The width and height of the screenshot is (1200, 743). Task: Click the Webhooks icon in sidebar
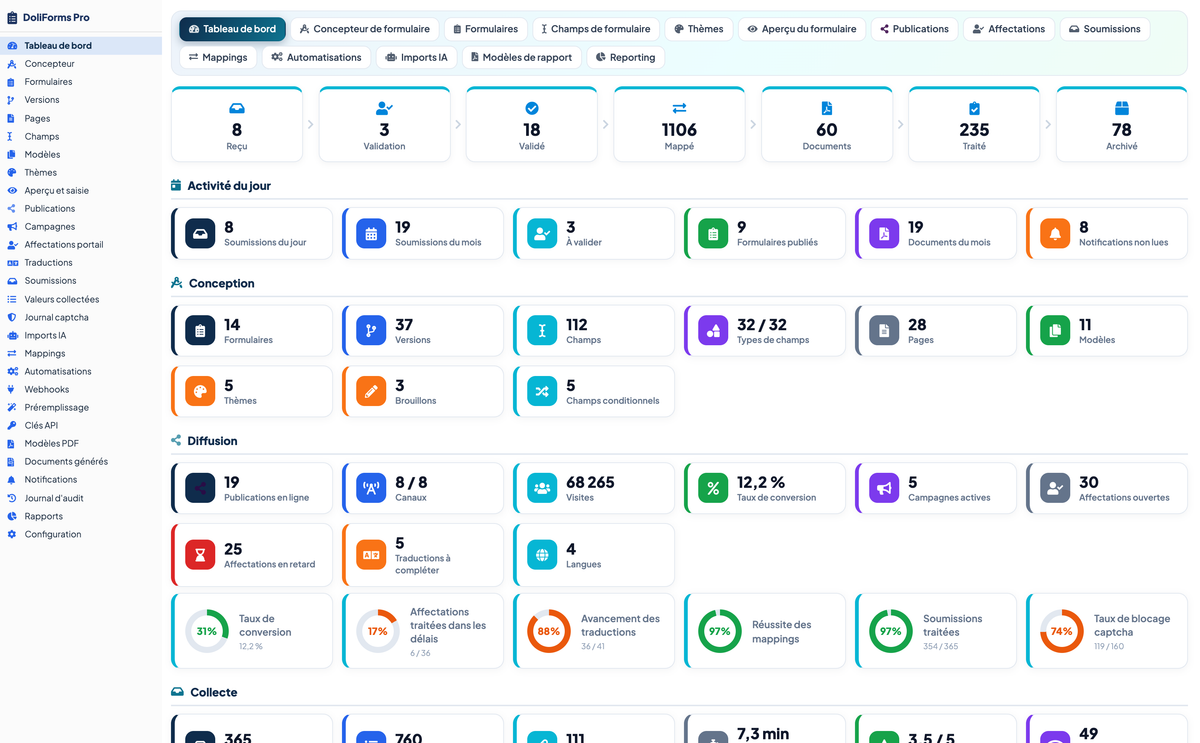12,389
